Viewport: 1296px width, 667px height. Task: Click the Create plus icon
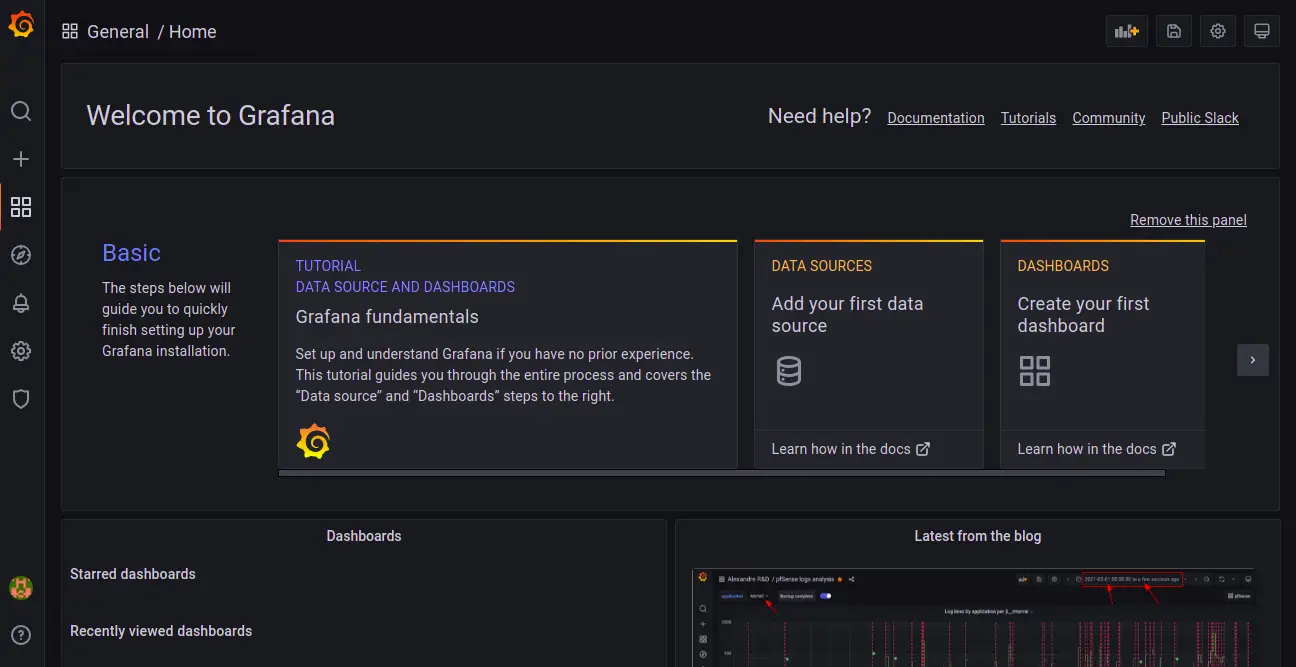click(21, 159)
